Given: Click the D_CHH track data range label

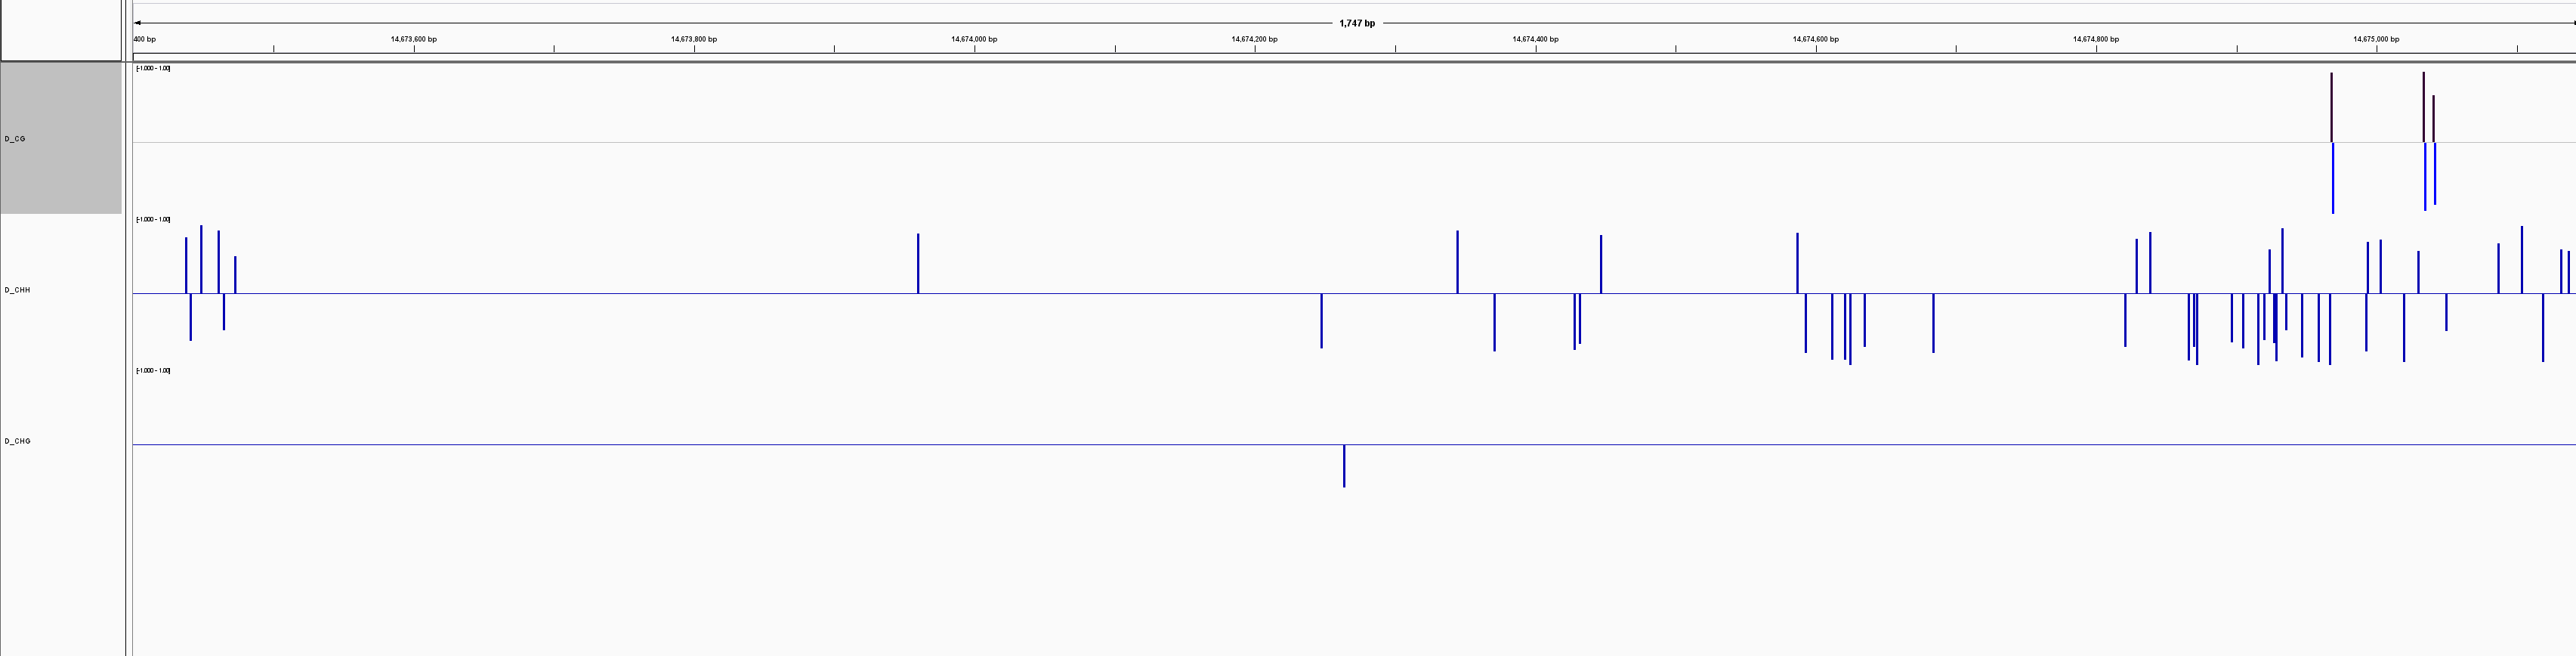Looking at the screenshot, I should (153, 219).
